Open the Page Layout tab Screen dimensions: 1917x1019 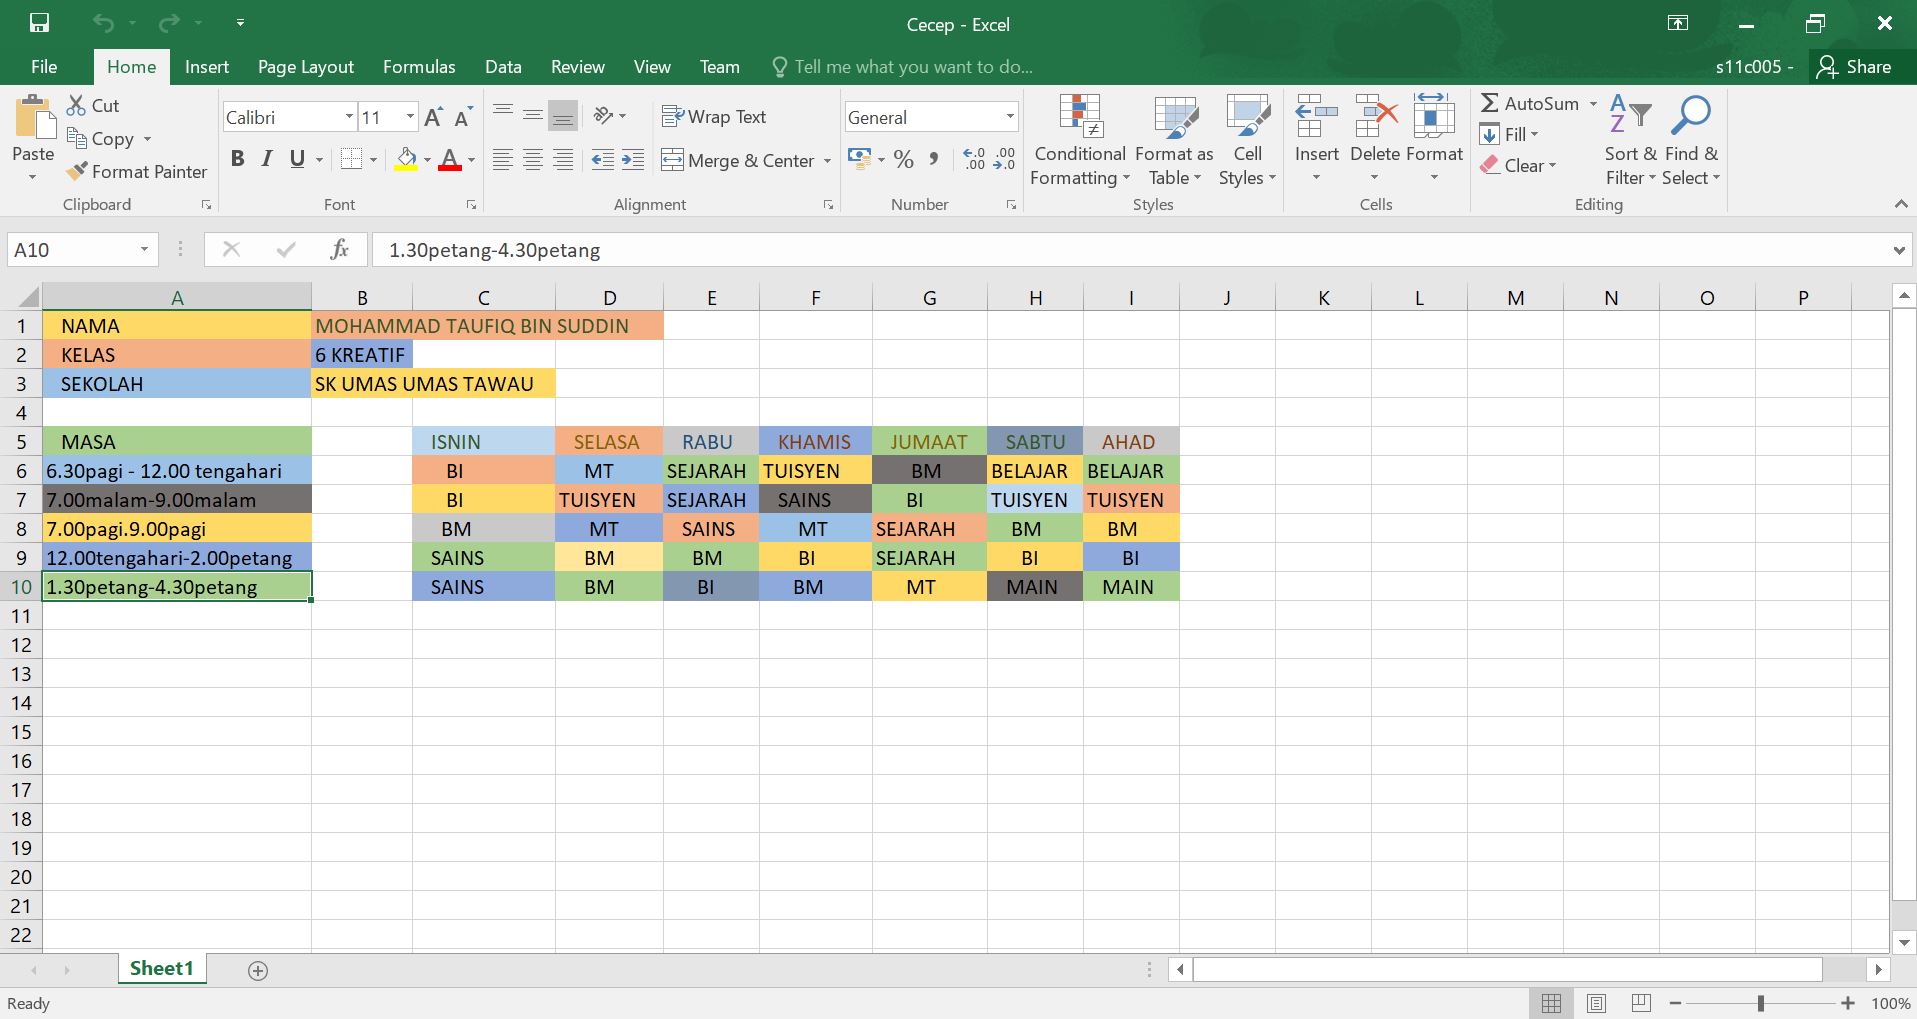tap(305, 67)
